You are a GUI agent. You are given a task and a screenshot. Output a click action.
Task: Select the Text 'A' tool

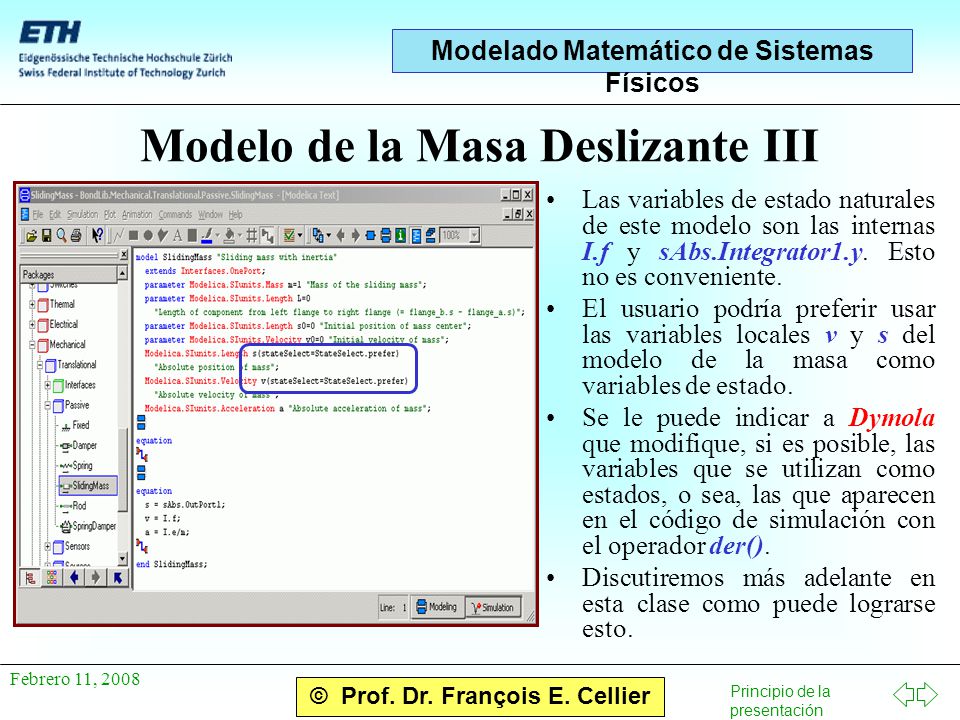178,235
